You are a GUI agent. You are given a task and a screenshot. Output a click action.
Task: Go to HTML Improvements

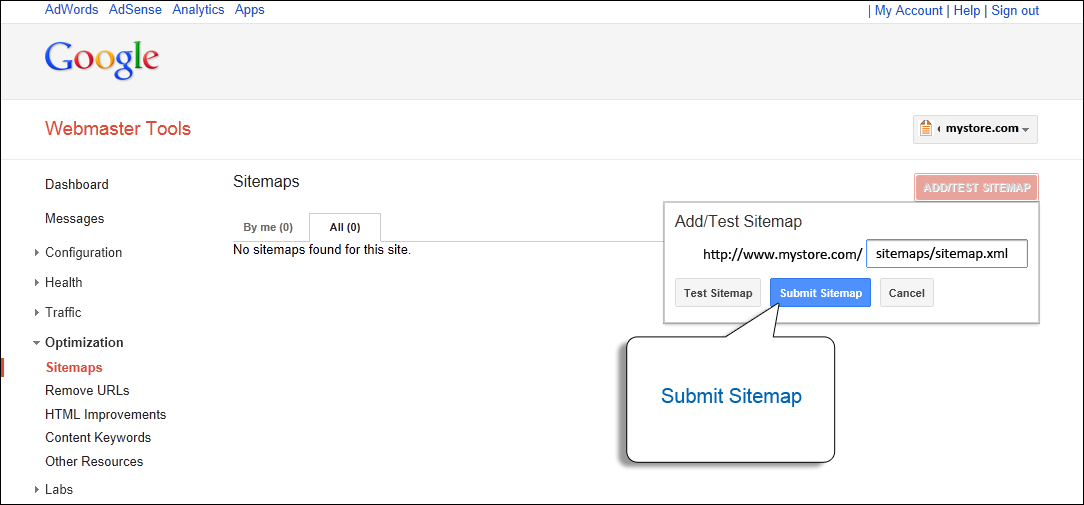pos(105,415)
